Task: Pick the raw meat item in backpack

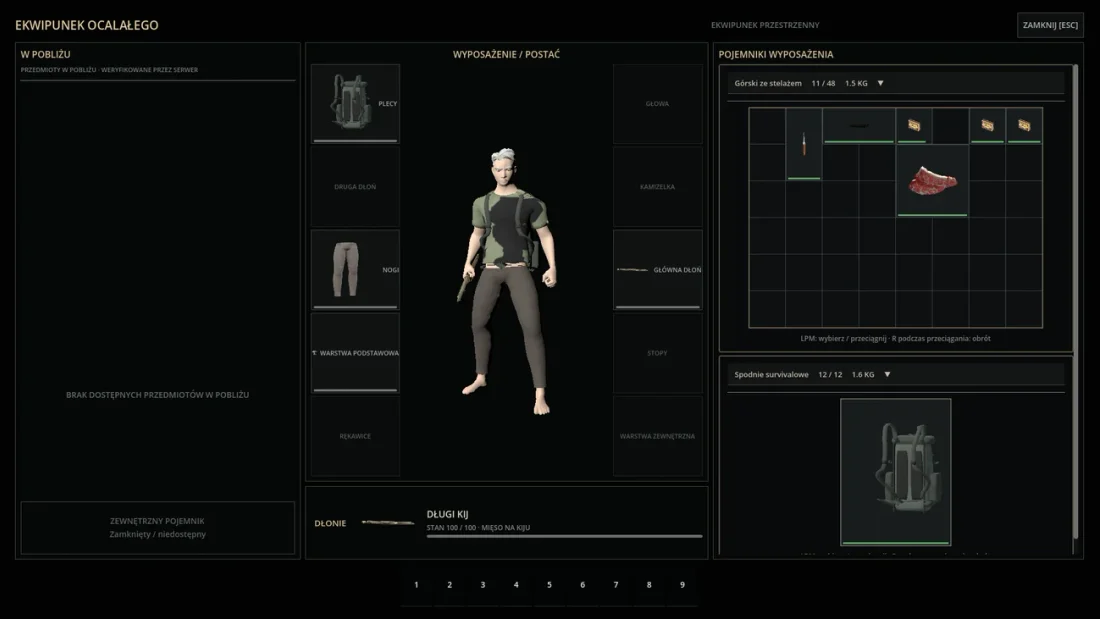Action: [x=932, y=180]
